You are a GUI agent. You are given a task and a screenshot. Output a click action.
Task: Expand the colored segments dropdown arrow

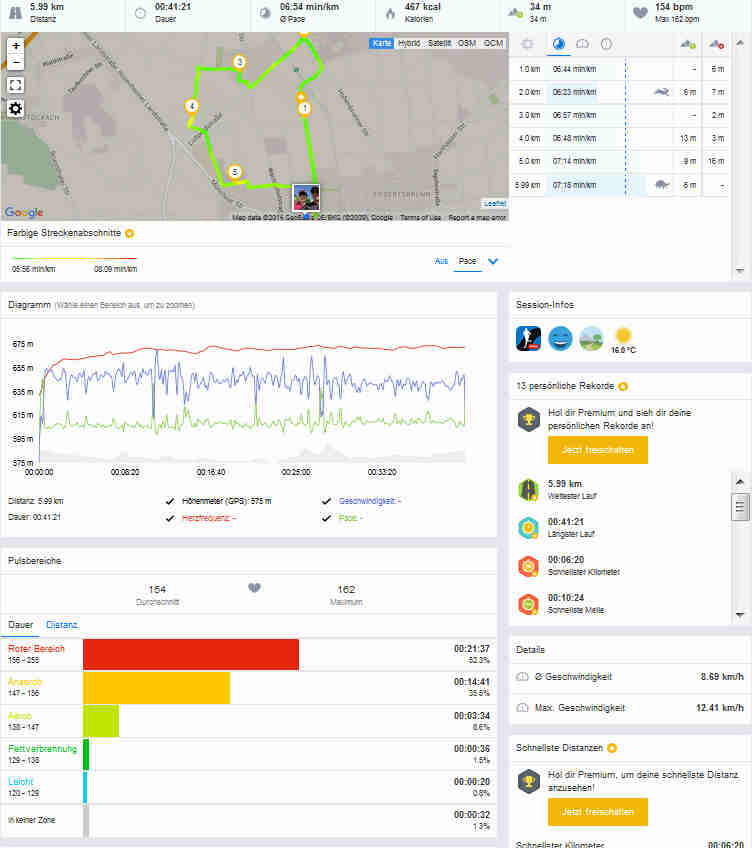[493, 262]
